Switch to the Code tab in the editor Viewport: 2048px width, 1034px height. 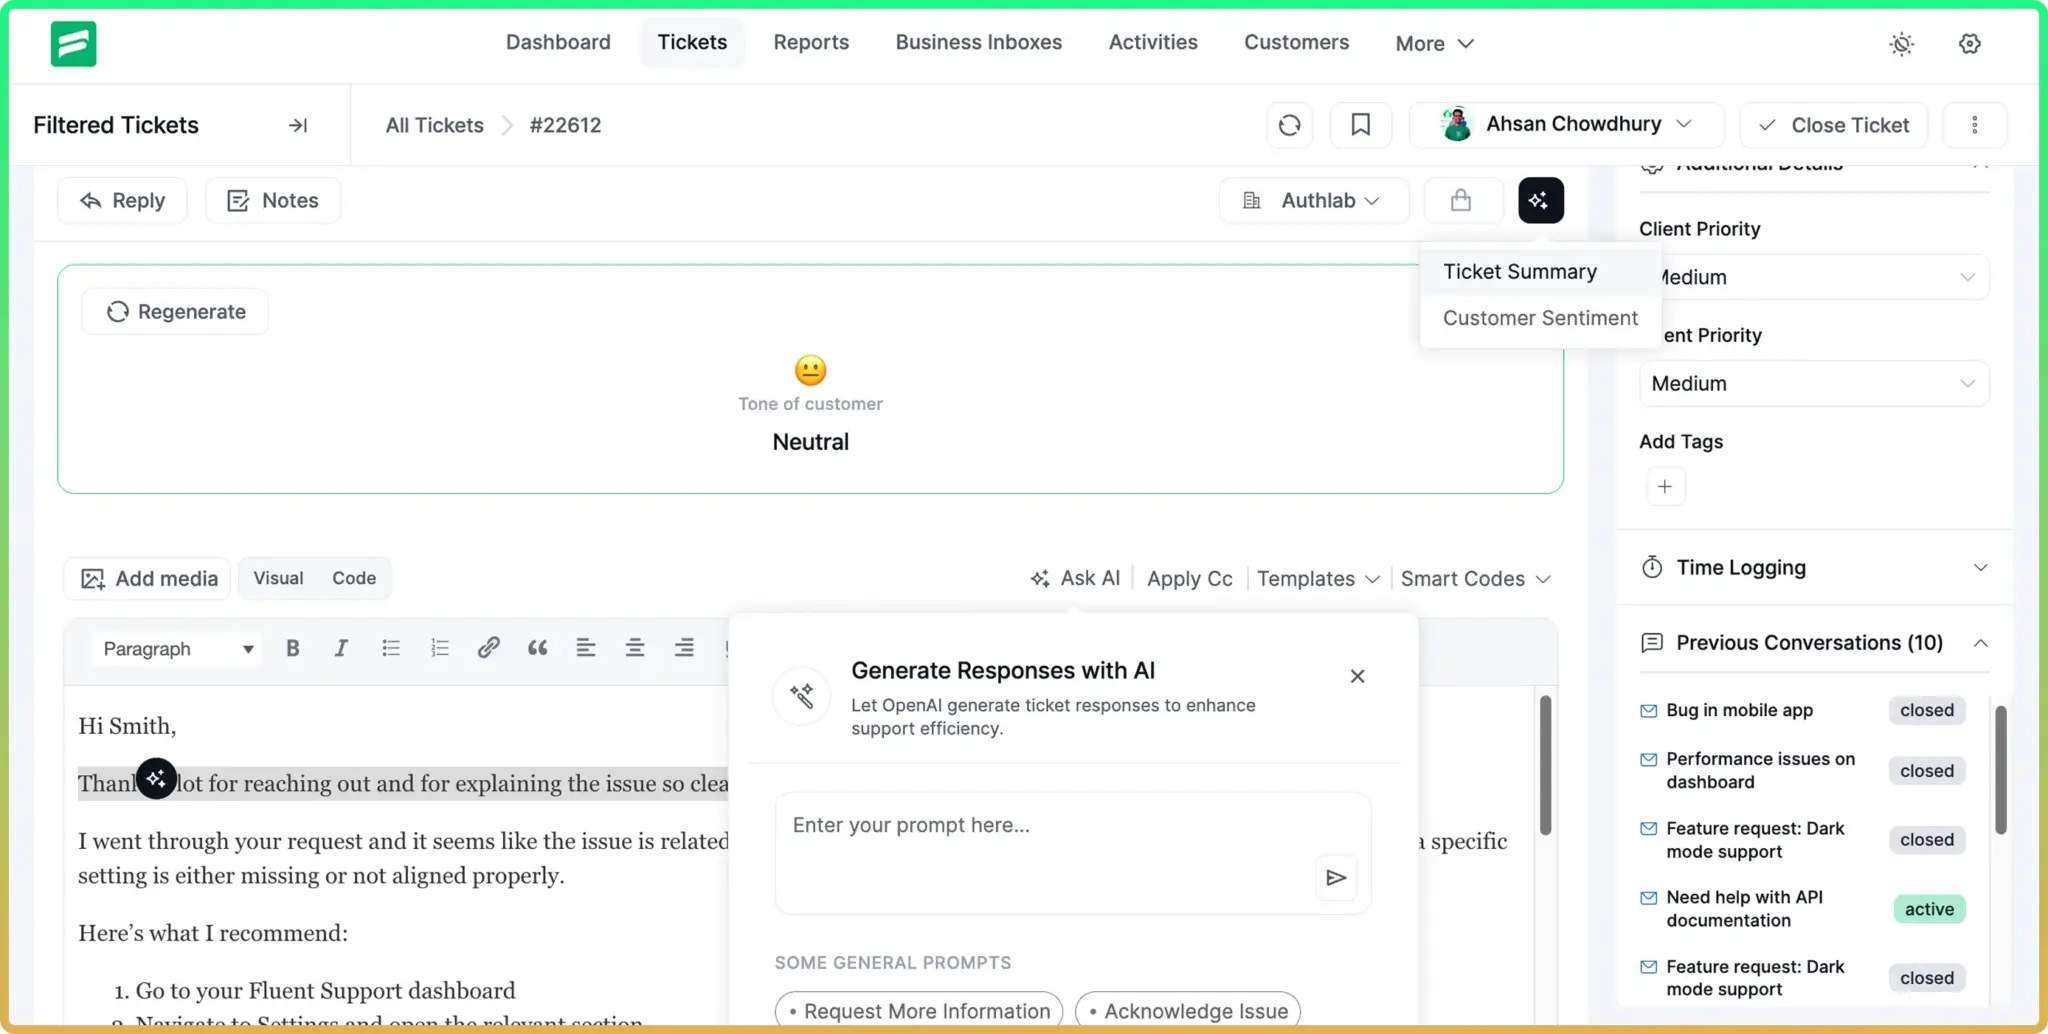click(x=353, y=578)
